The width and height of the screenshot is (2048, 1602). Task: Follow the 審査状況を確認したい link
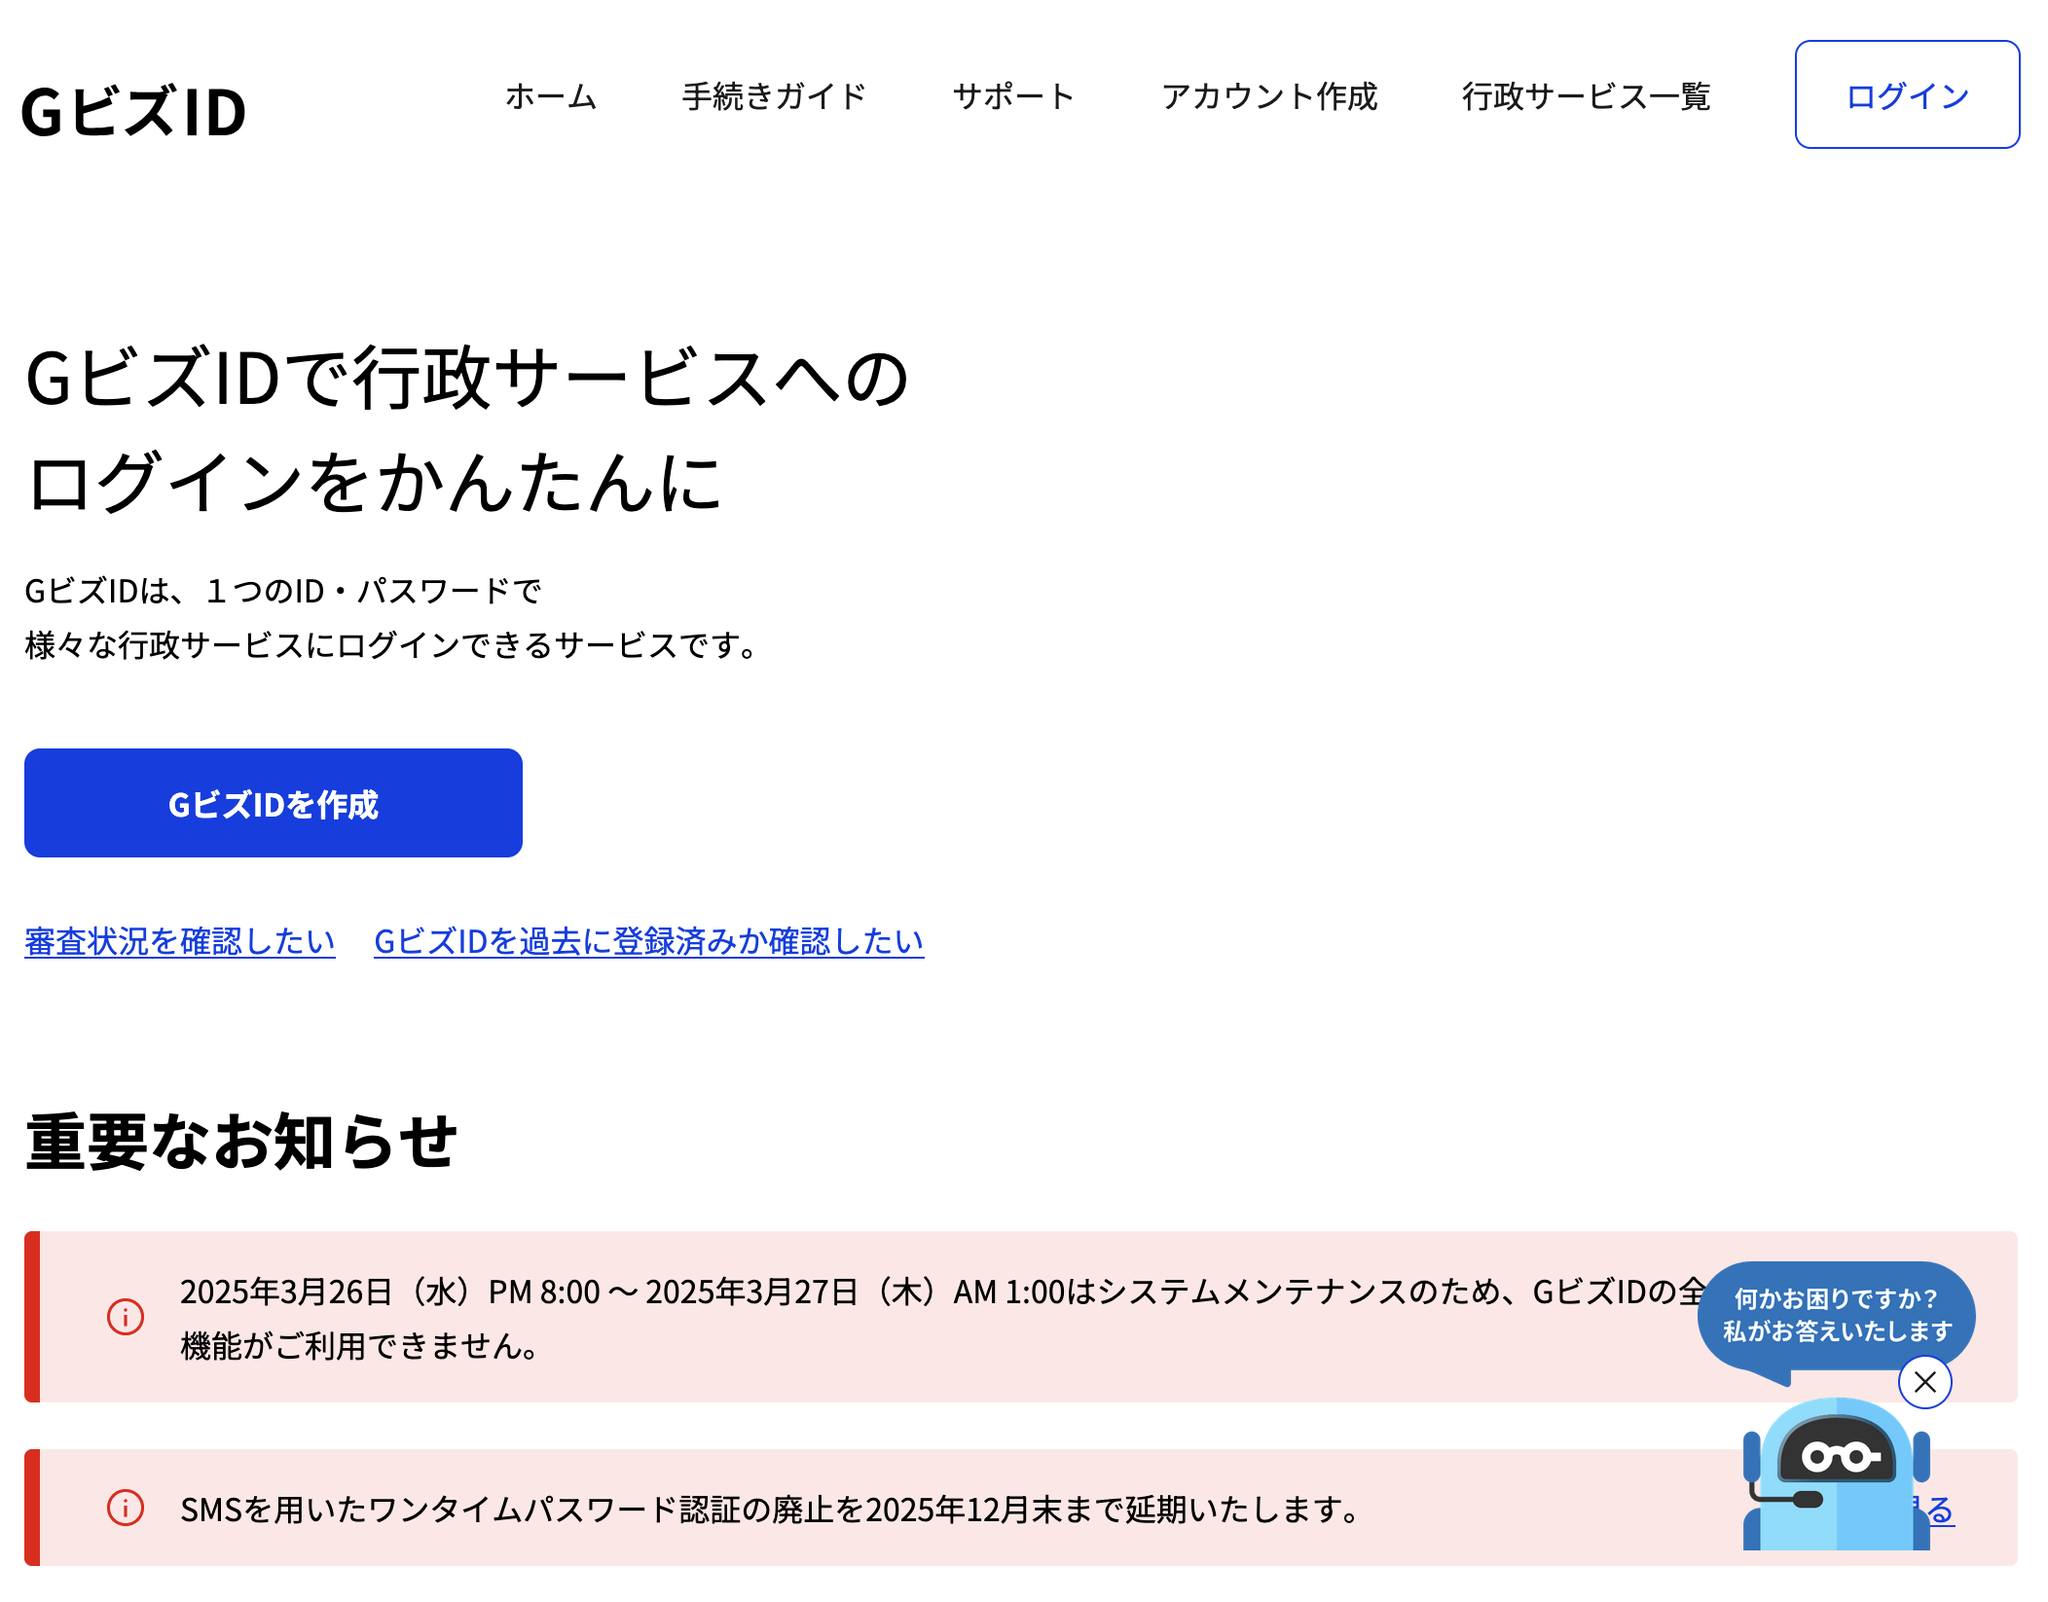[180, 940]
